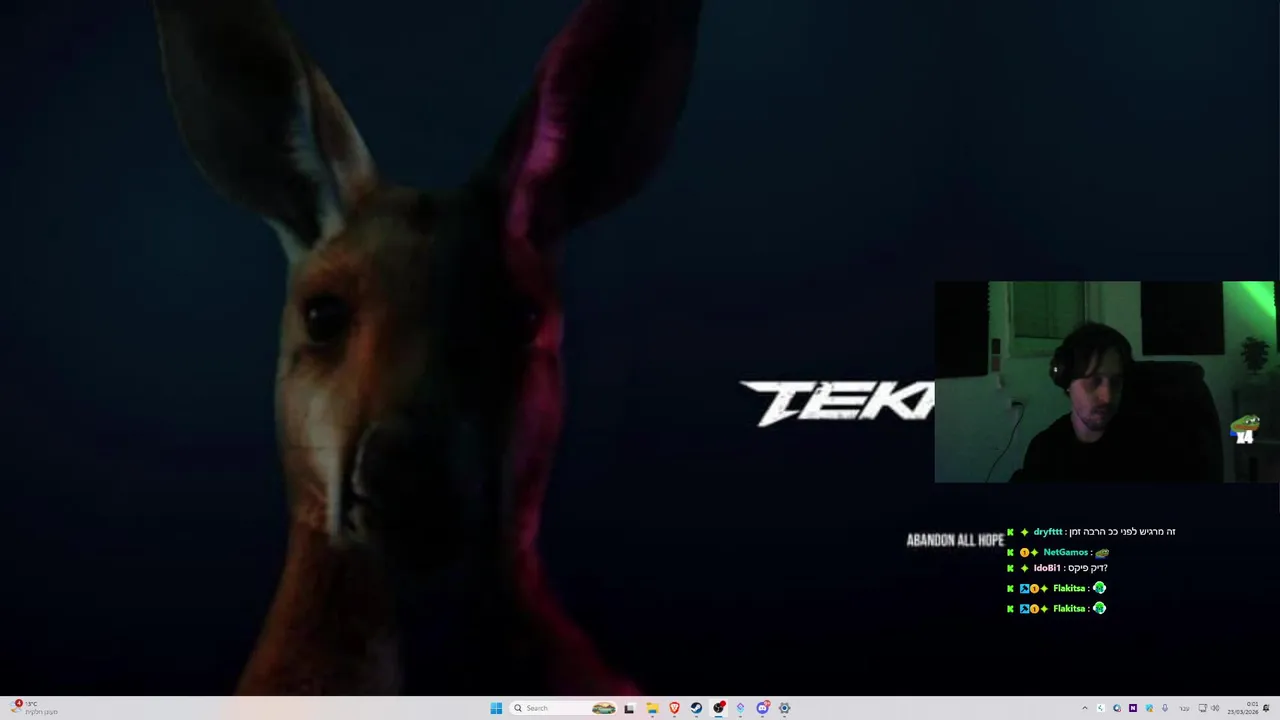
Task: Expand the hidden system tray icons
Action: click(x=1085, y=708)
